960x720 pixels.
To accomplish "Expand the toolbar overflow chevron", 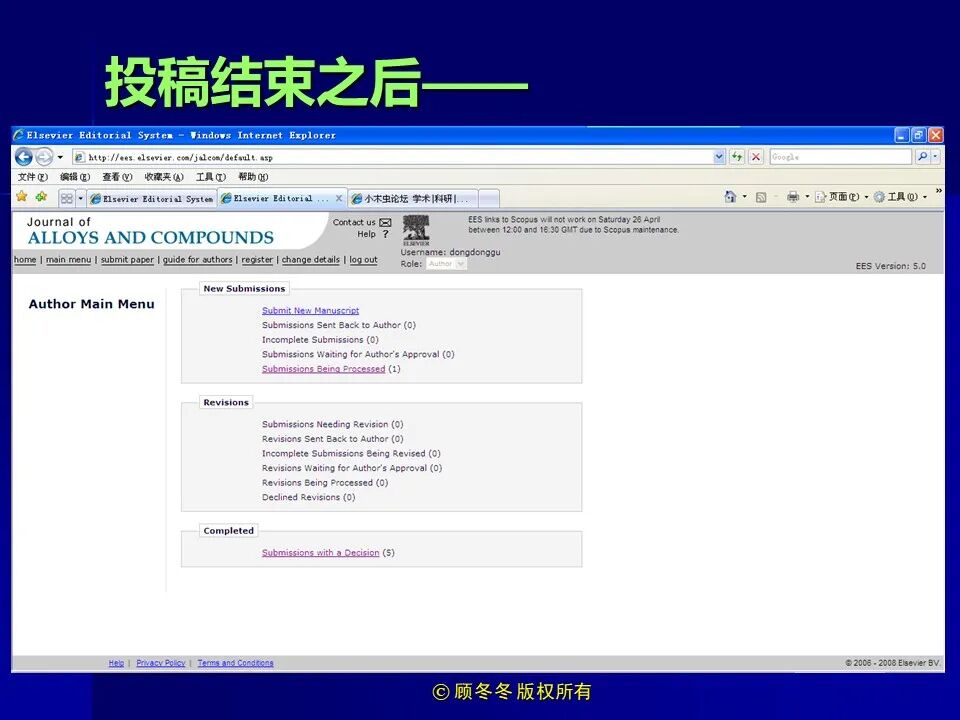I will [939, 192].
